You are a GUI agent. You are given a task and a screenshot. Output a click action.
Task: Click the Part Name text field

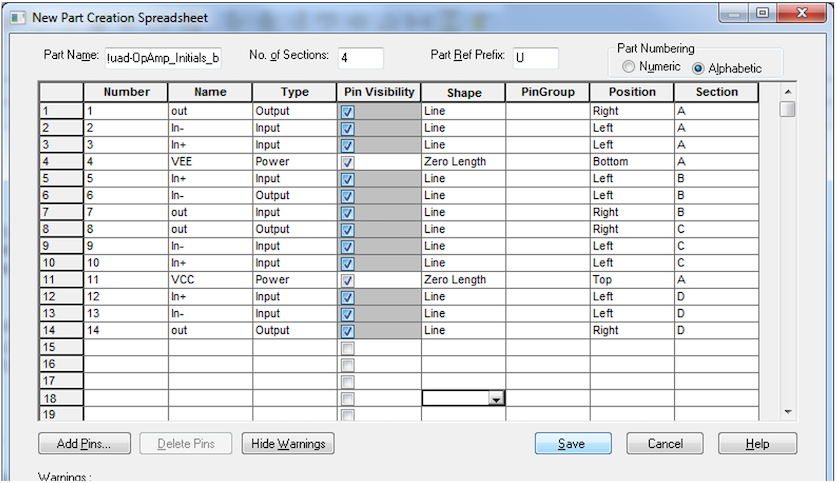(162, 58)
